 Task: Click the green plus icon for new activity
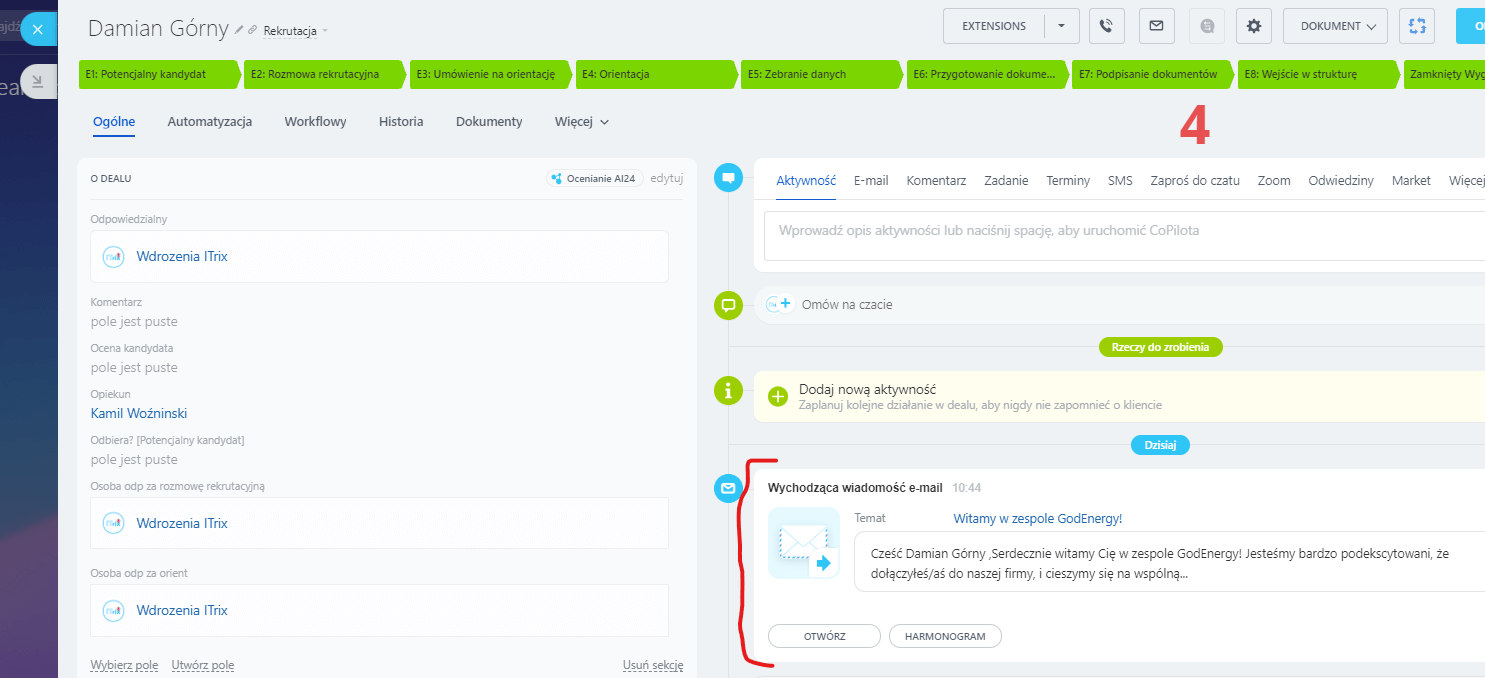click(x=778, y=396)
